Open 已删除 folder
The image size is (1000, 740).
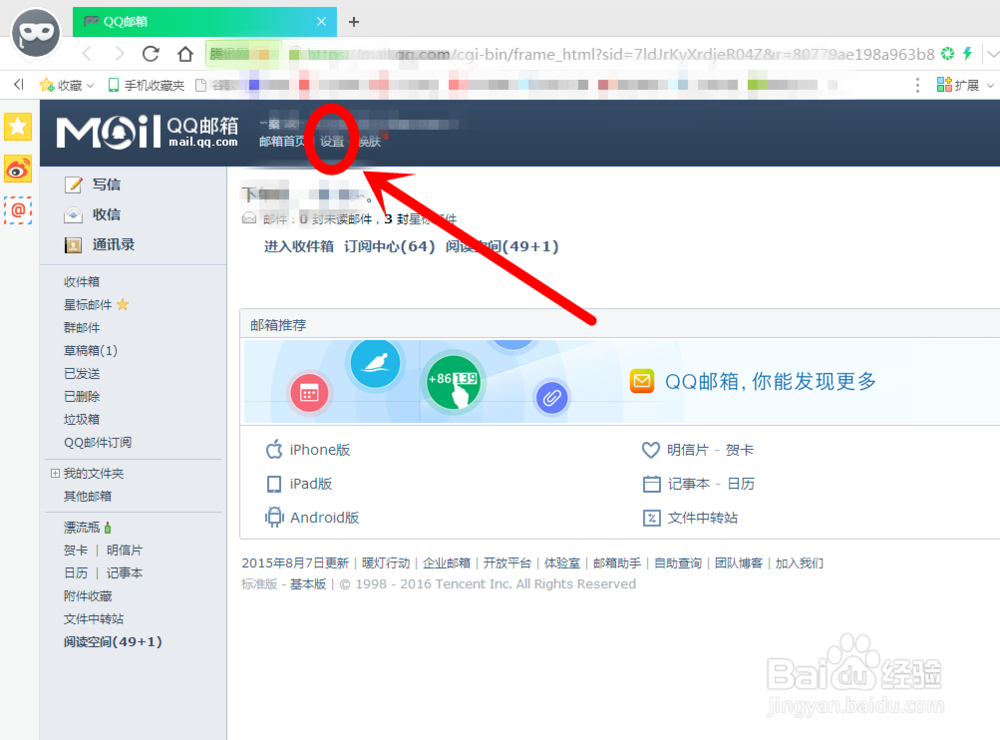82,396
